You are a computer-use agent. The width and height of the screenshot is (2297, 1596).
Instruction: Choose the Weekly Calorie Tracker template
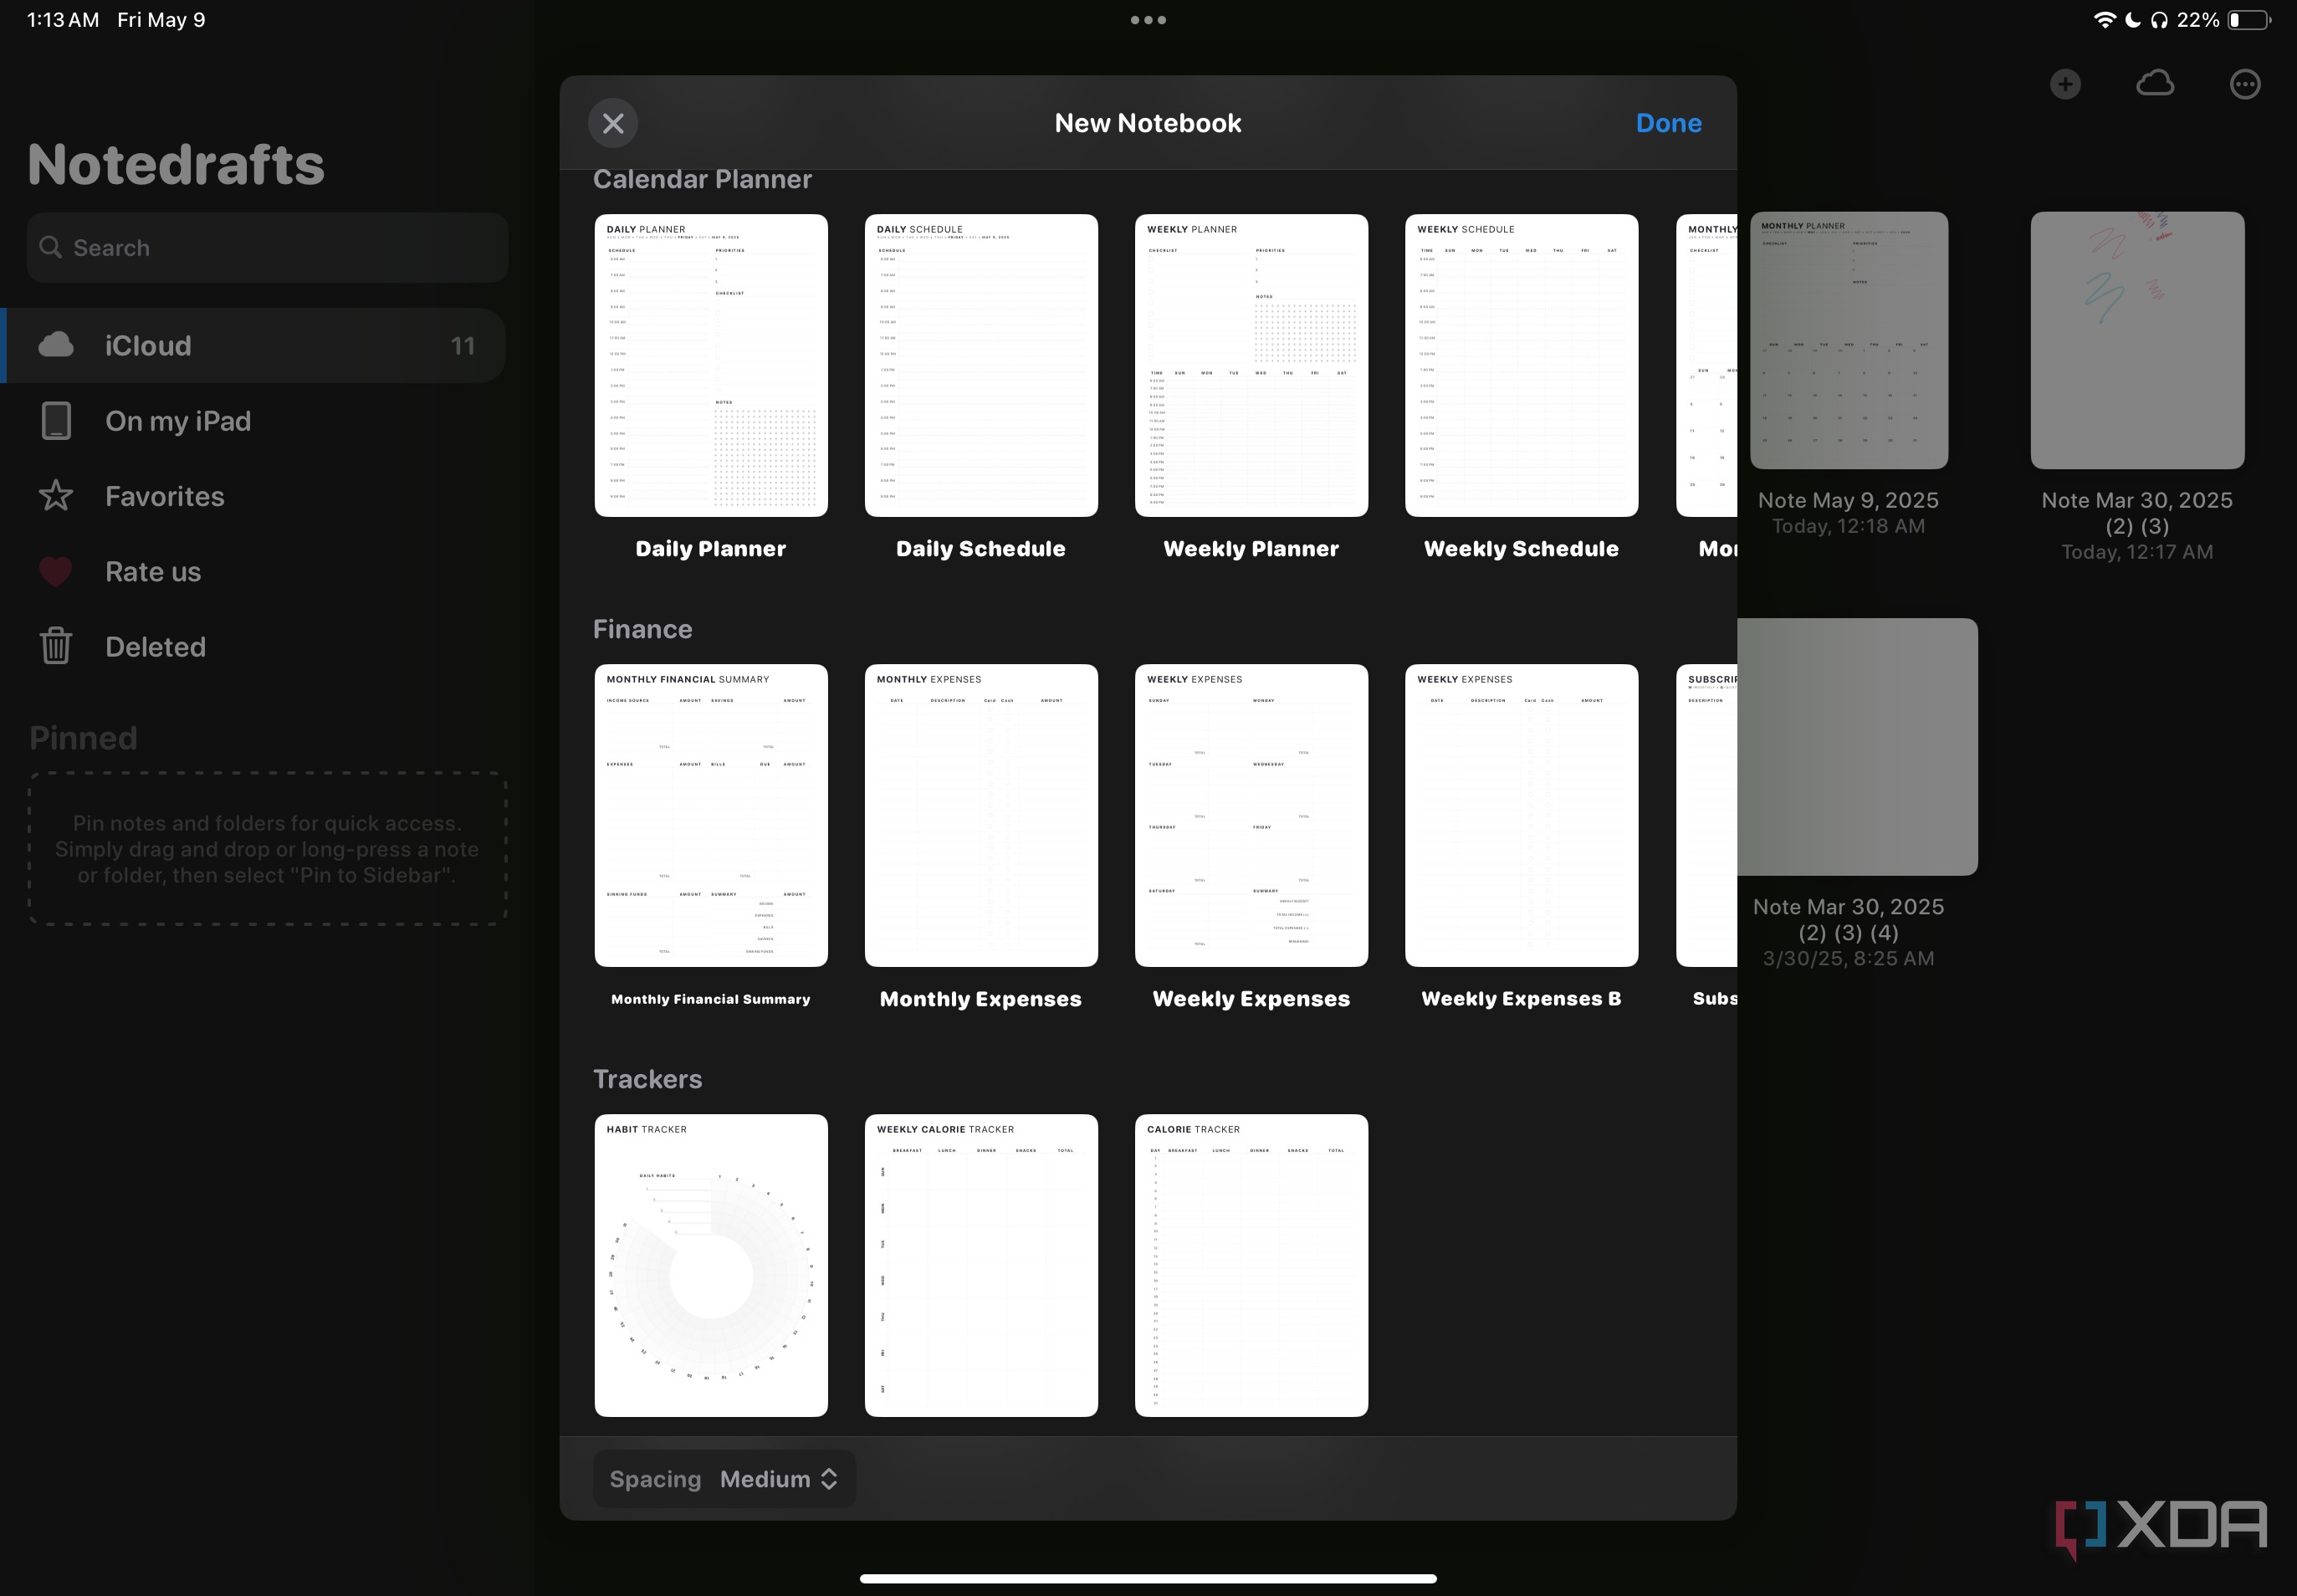[x=980, y=1265]
